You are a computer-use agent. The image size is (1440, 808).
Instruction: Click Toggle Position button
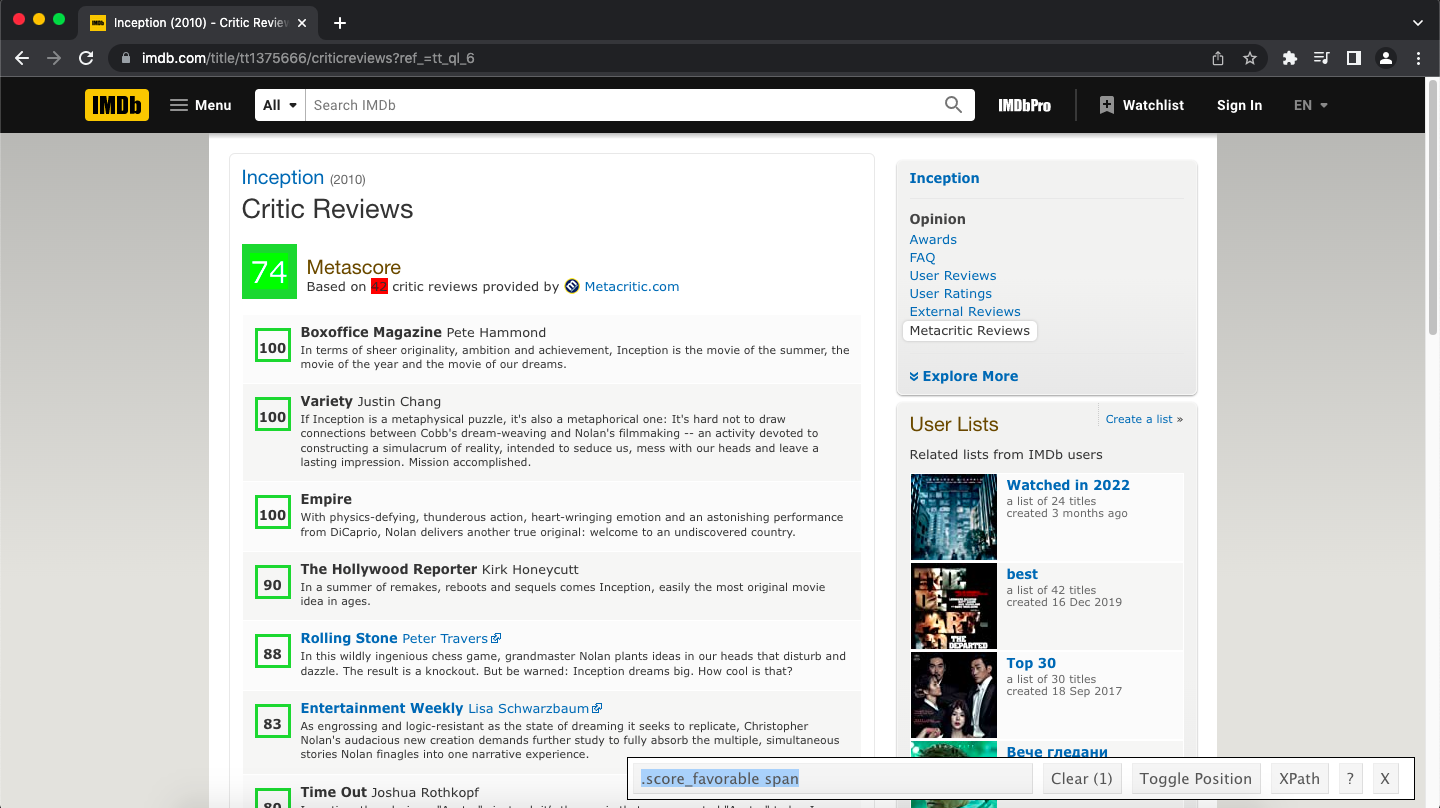[x=1196, y=779]
